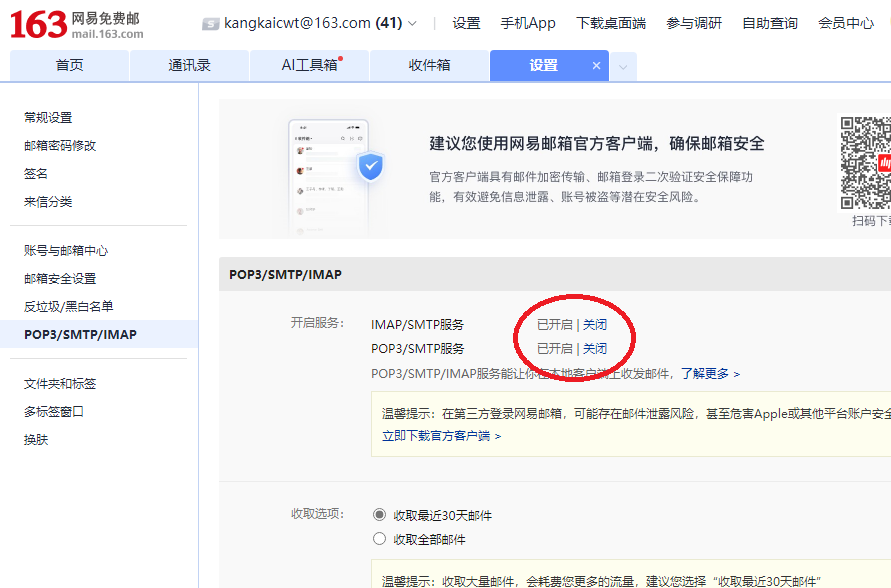Click the QR code image in the banner
The image size is (891, 588).
(866, 161)
